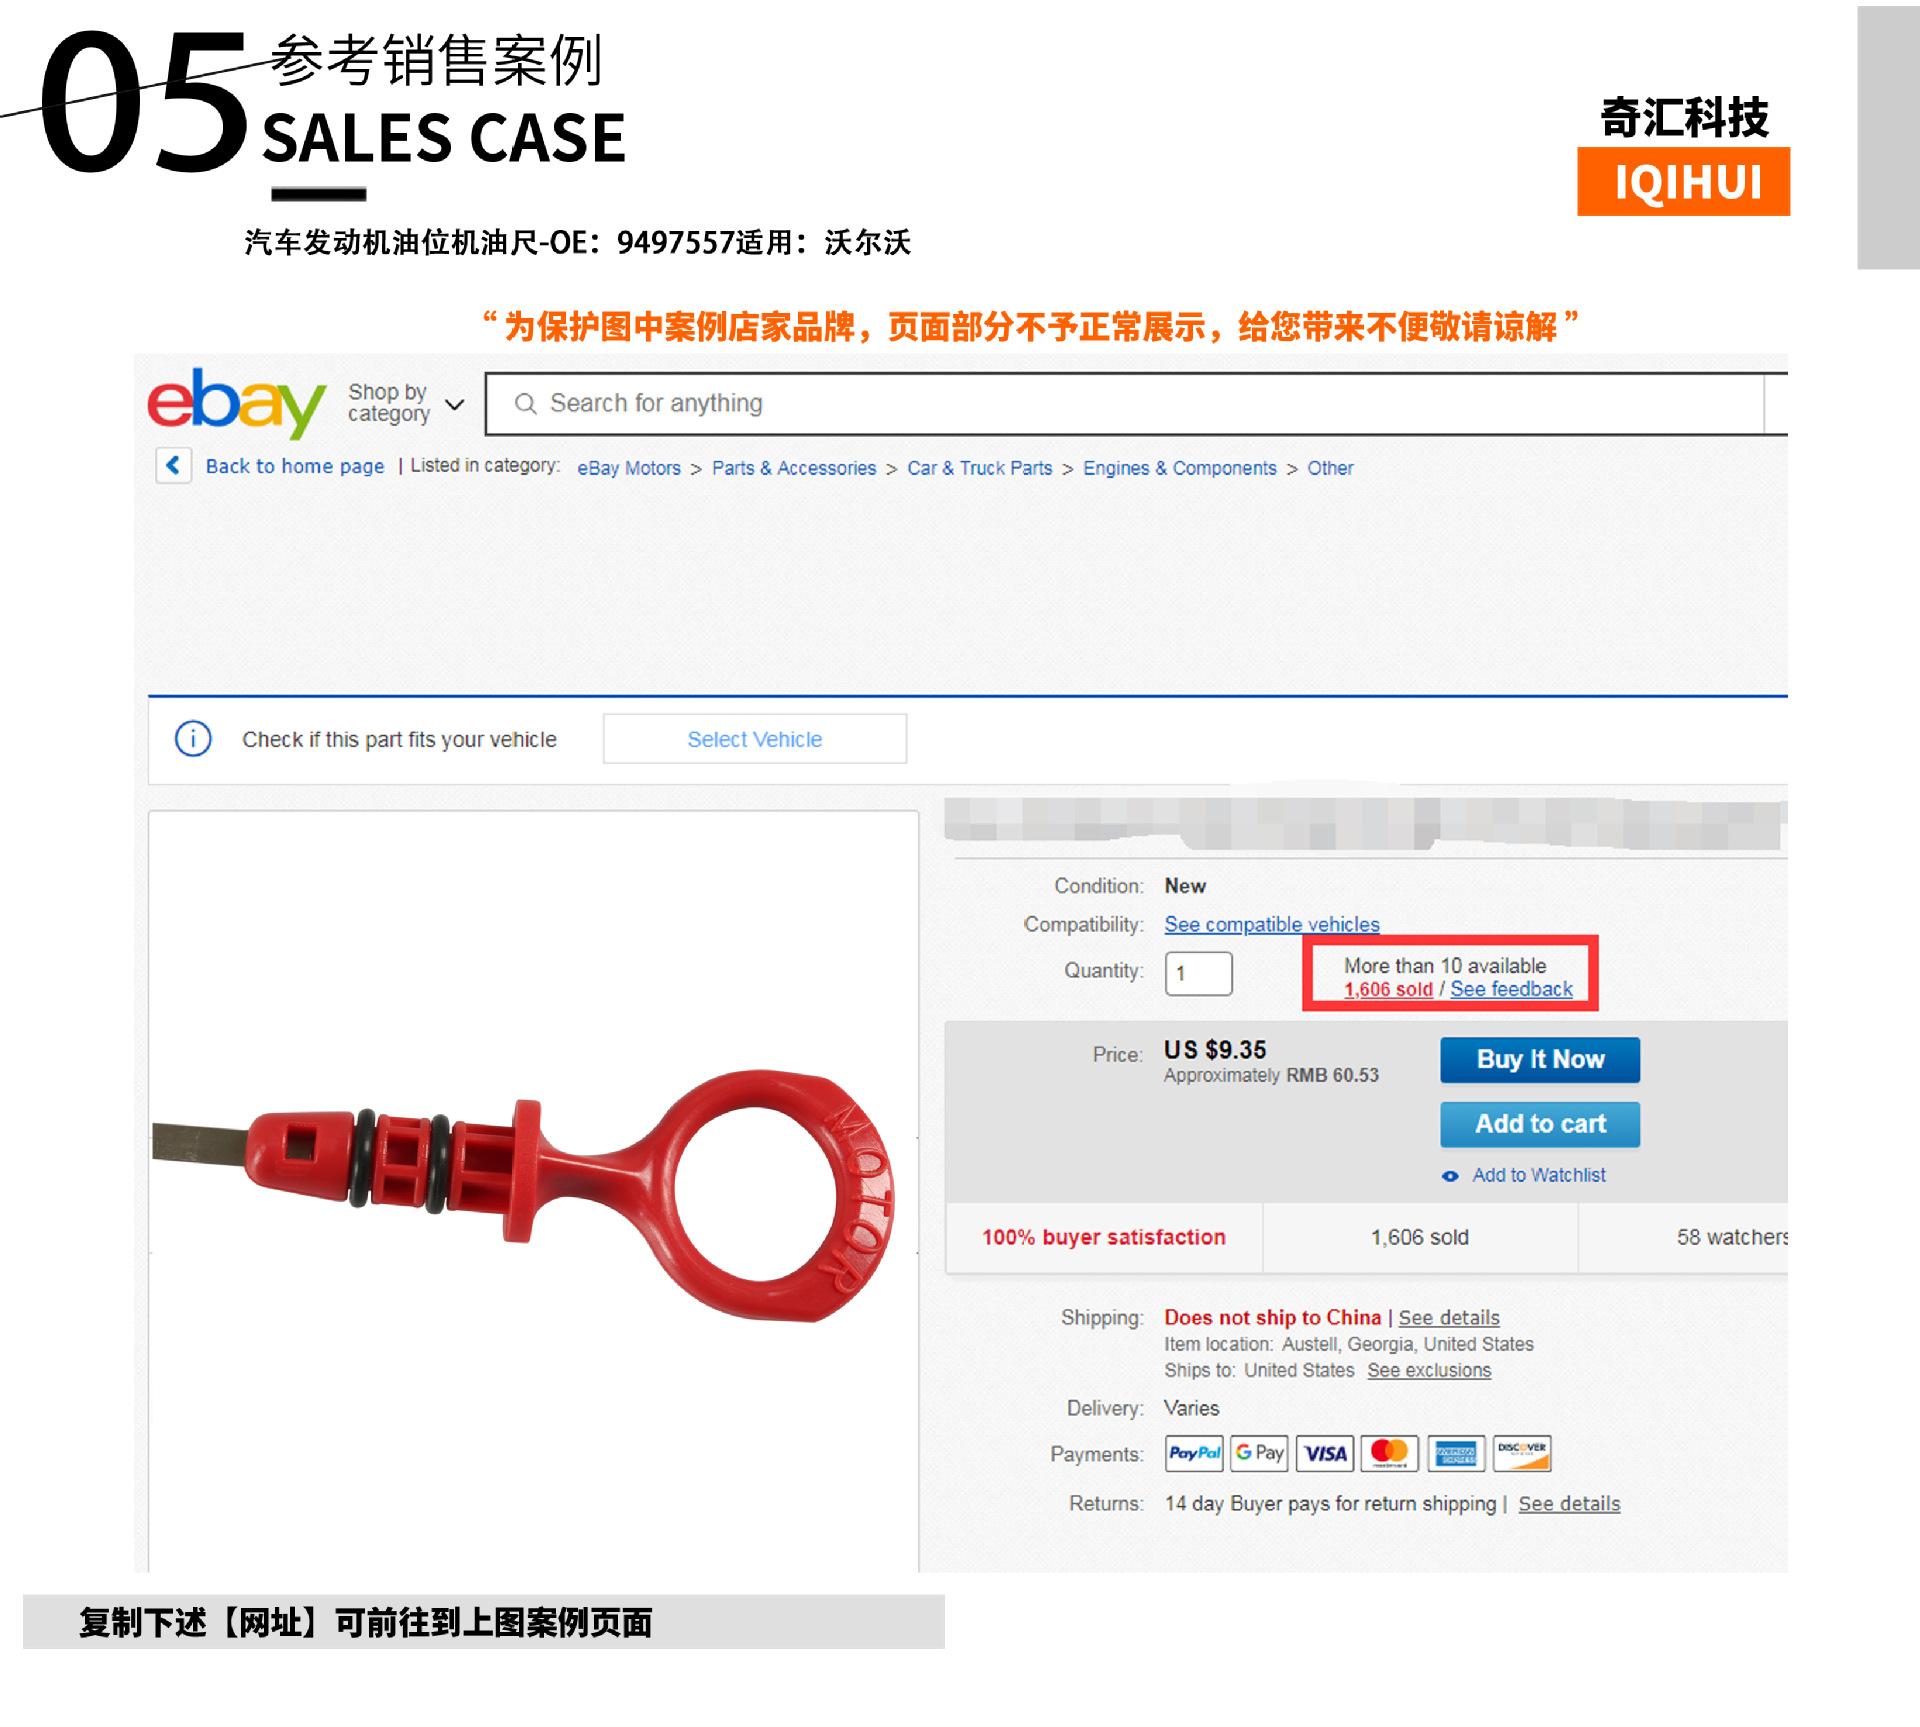Go to Parts & Accessories category
The width and height of the screenshot is (1920, 1727).
point(794,468)
